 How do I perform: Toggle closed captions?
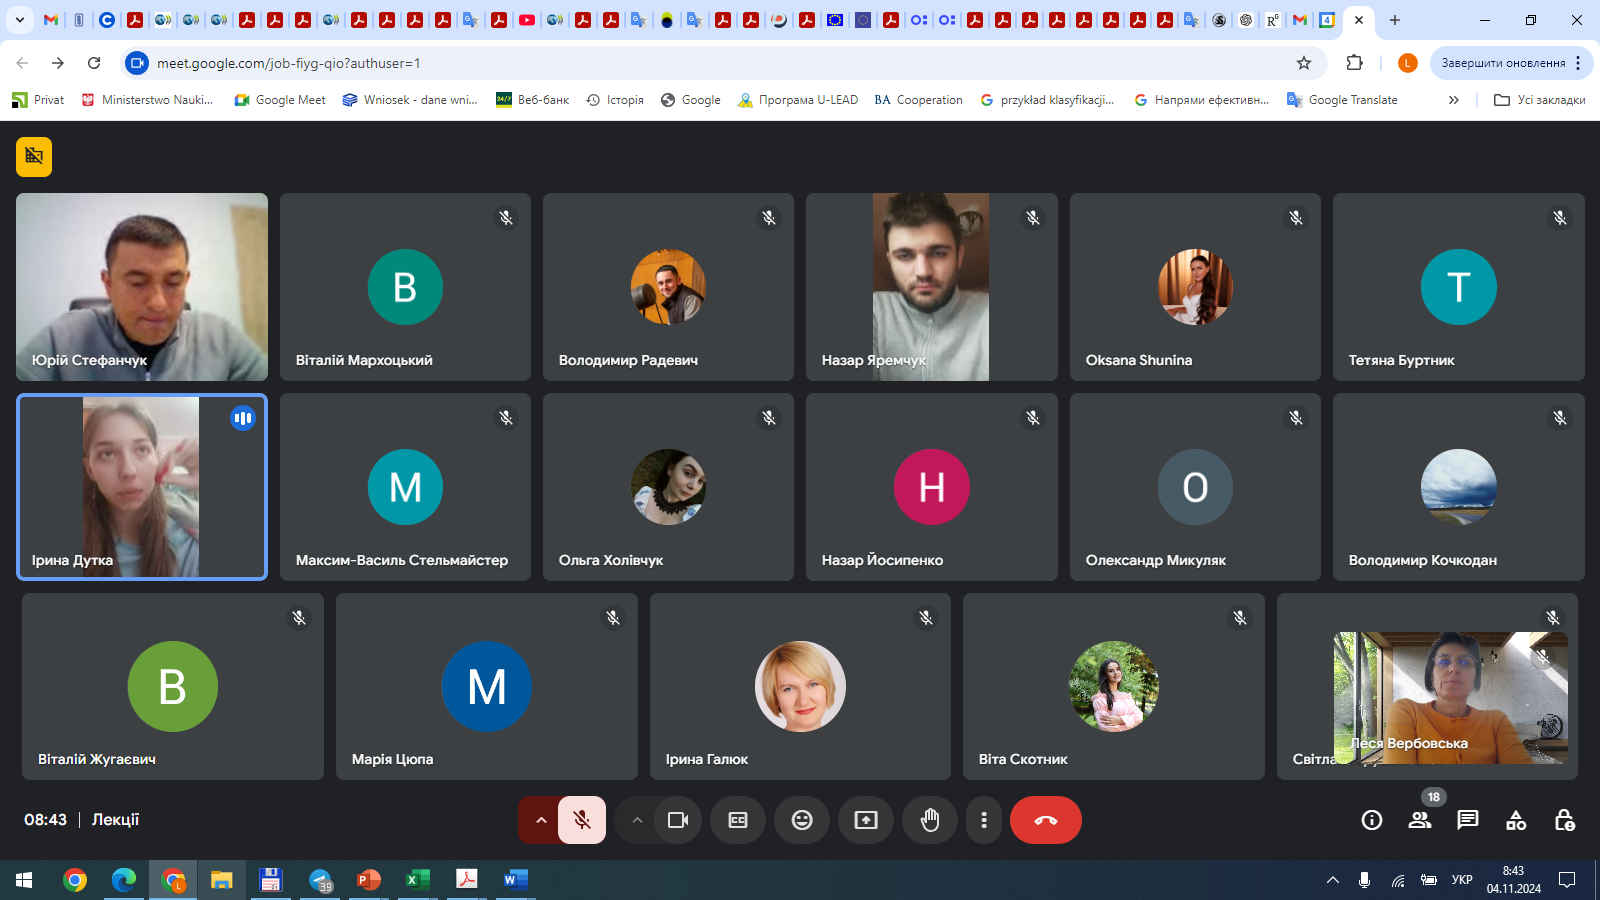738,820
